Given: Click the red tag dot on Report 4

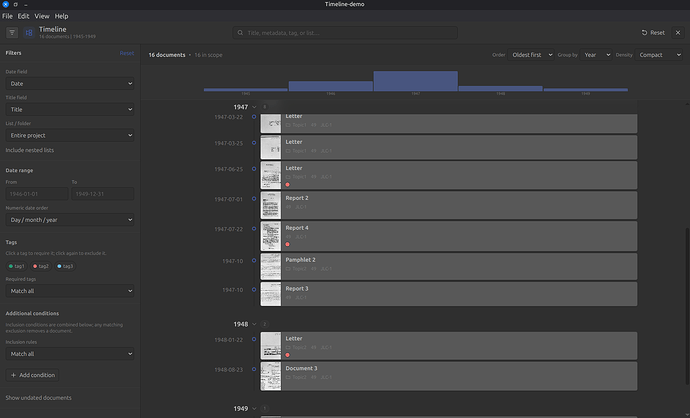Looking at the screenshot, I should [287, 244].
